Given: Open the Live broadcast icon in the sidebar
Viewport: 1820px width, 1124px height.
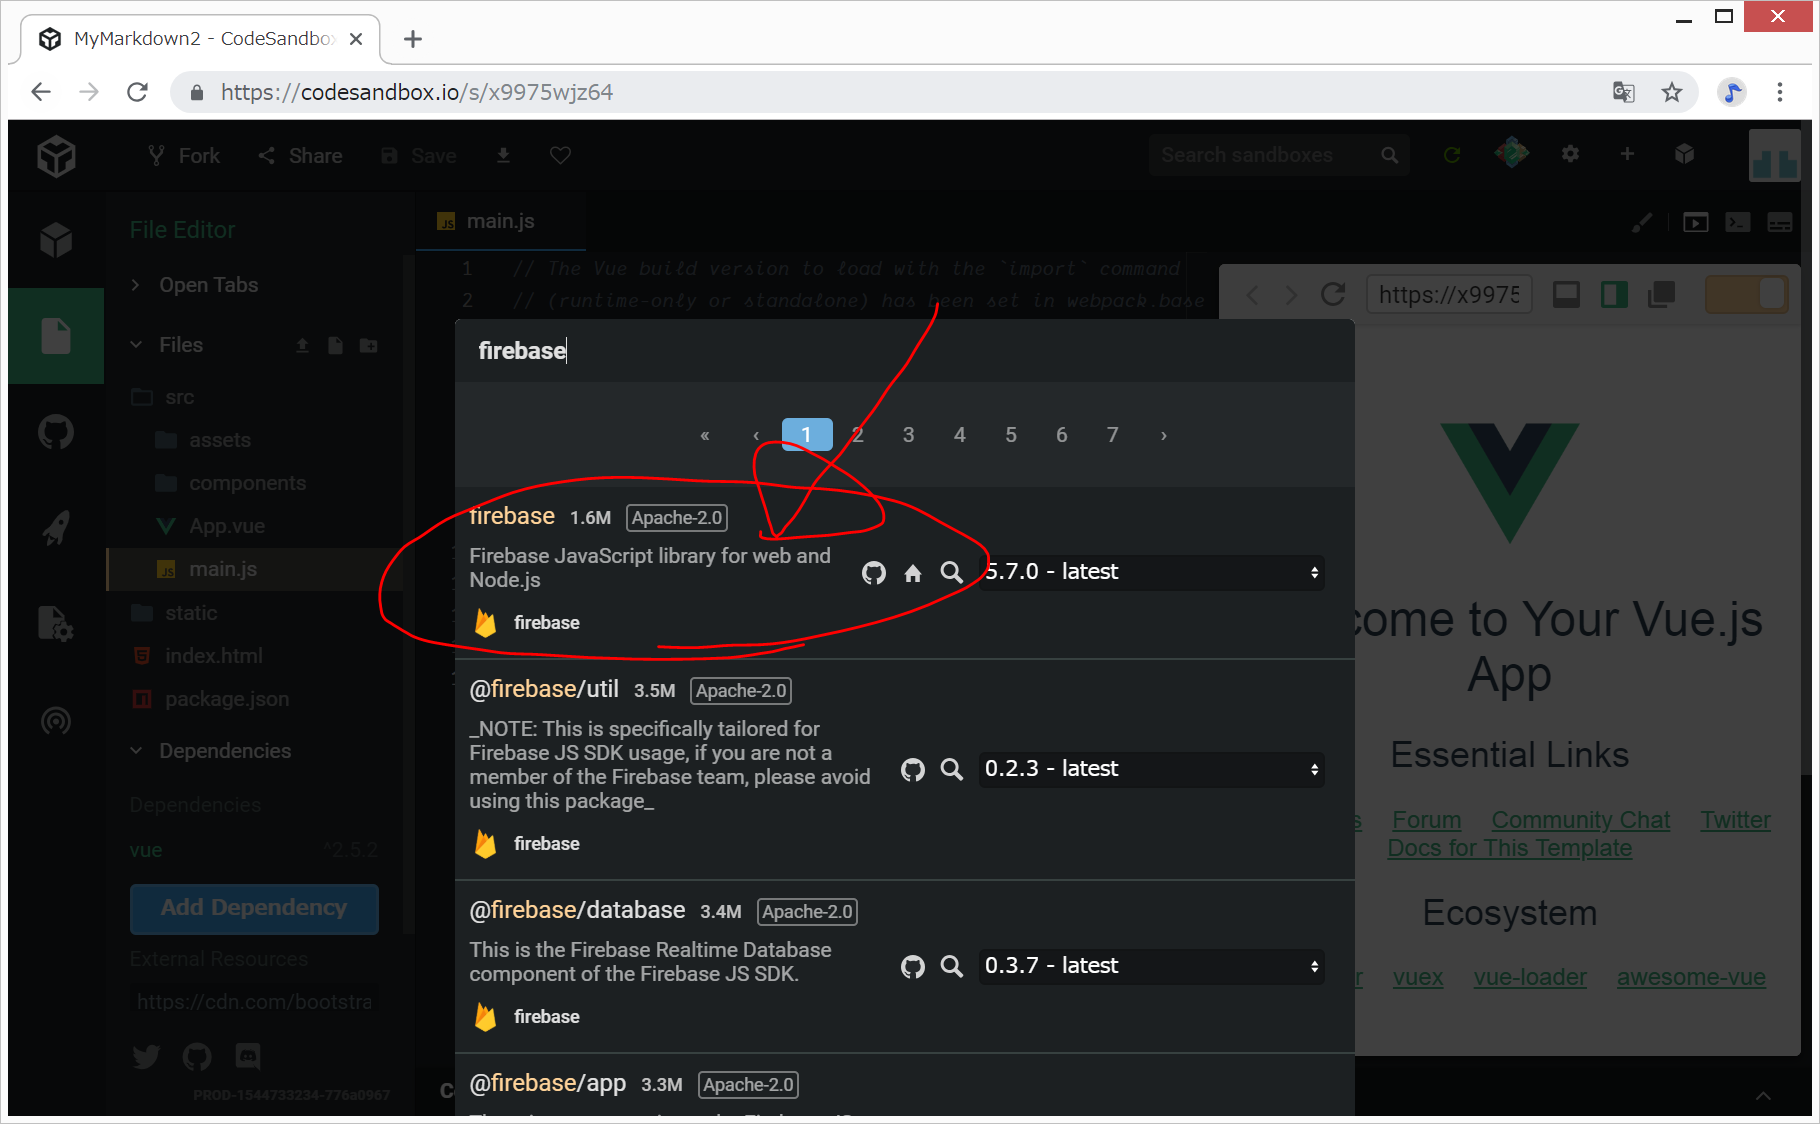Looking at the screenshot, I should pos(56,720).
